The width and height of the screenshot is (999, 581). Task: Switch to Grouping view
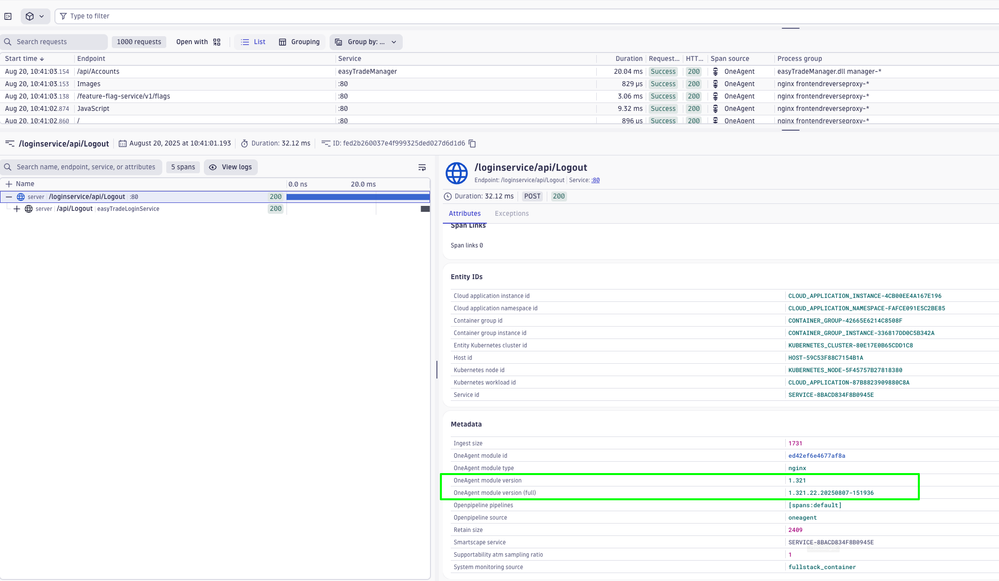pos(299,42)
